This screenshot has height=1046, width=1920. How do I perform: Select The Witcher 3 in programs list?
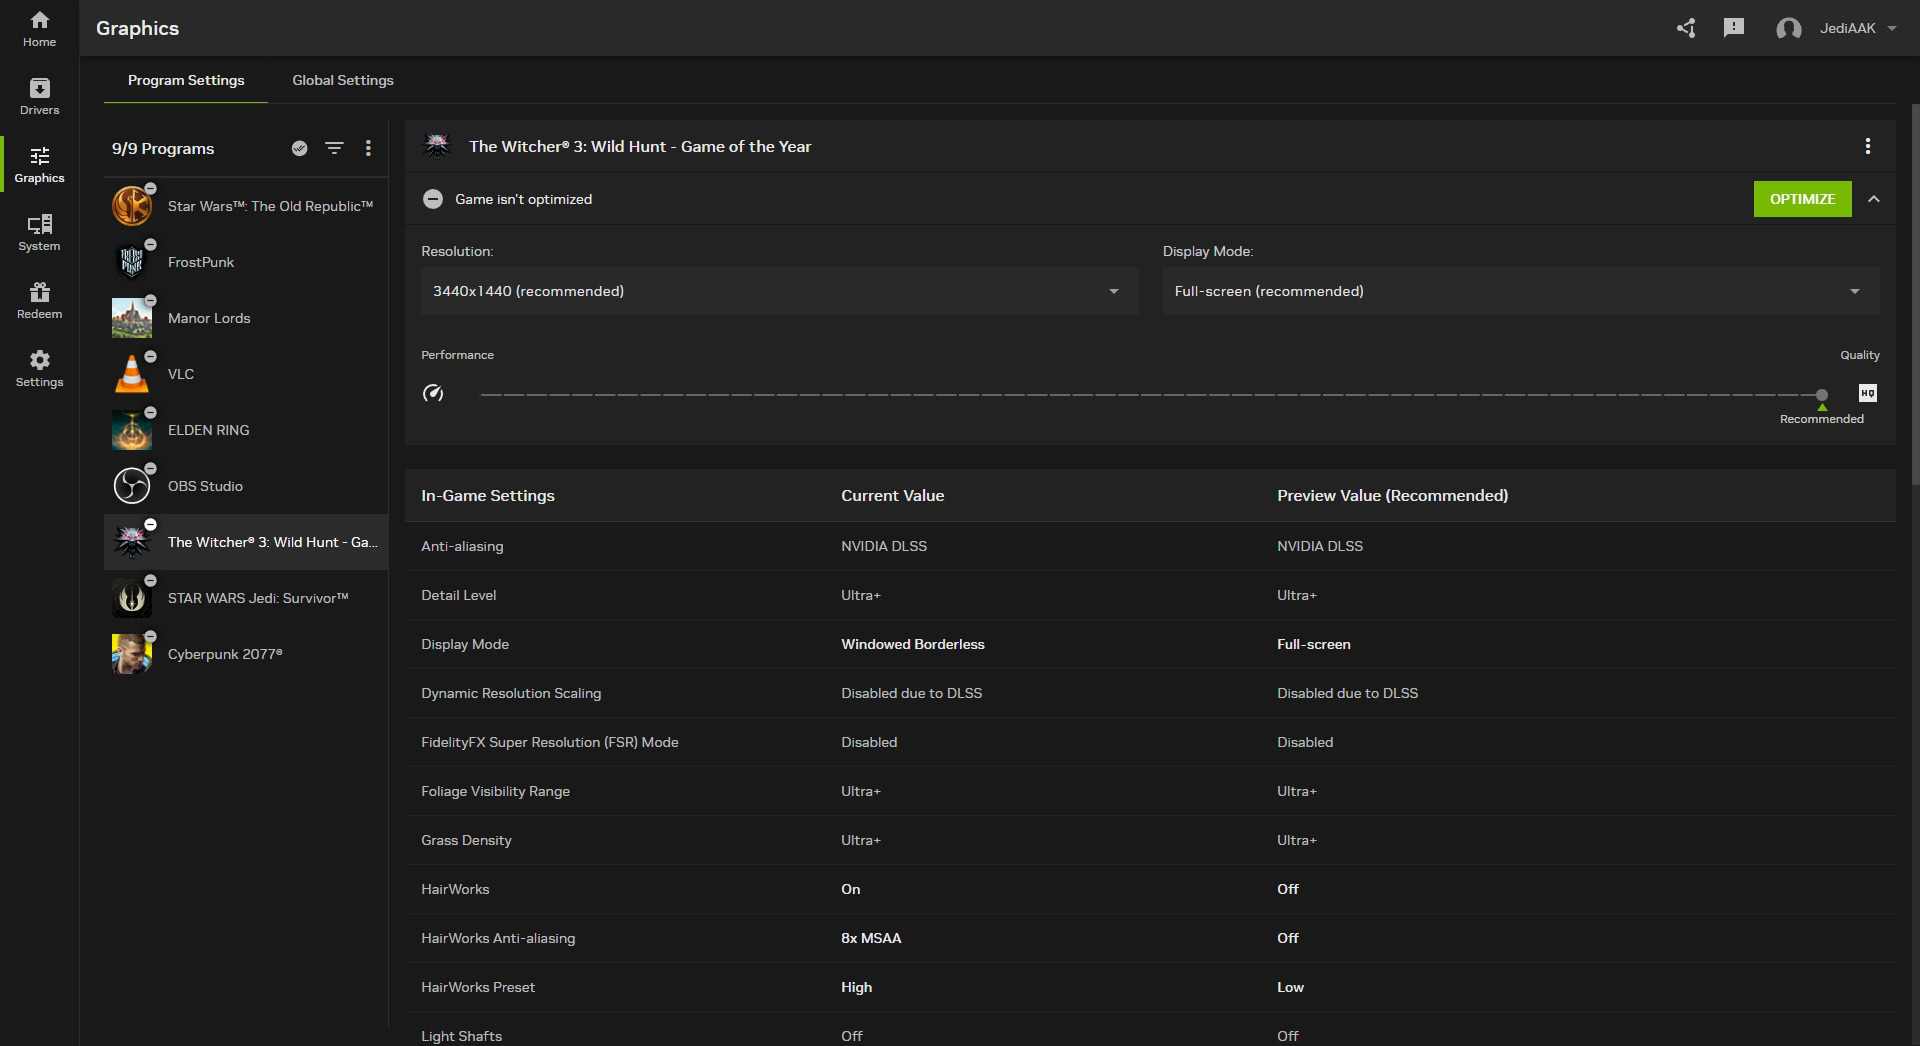246,542
